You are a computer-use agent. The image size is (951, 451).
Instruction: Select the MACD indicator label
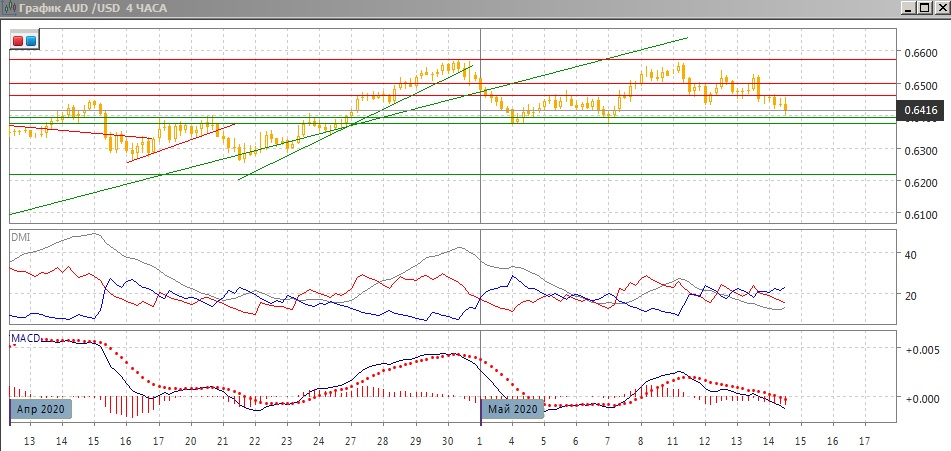click(25, 339)
